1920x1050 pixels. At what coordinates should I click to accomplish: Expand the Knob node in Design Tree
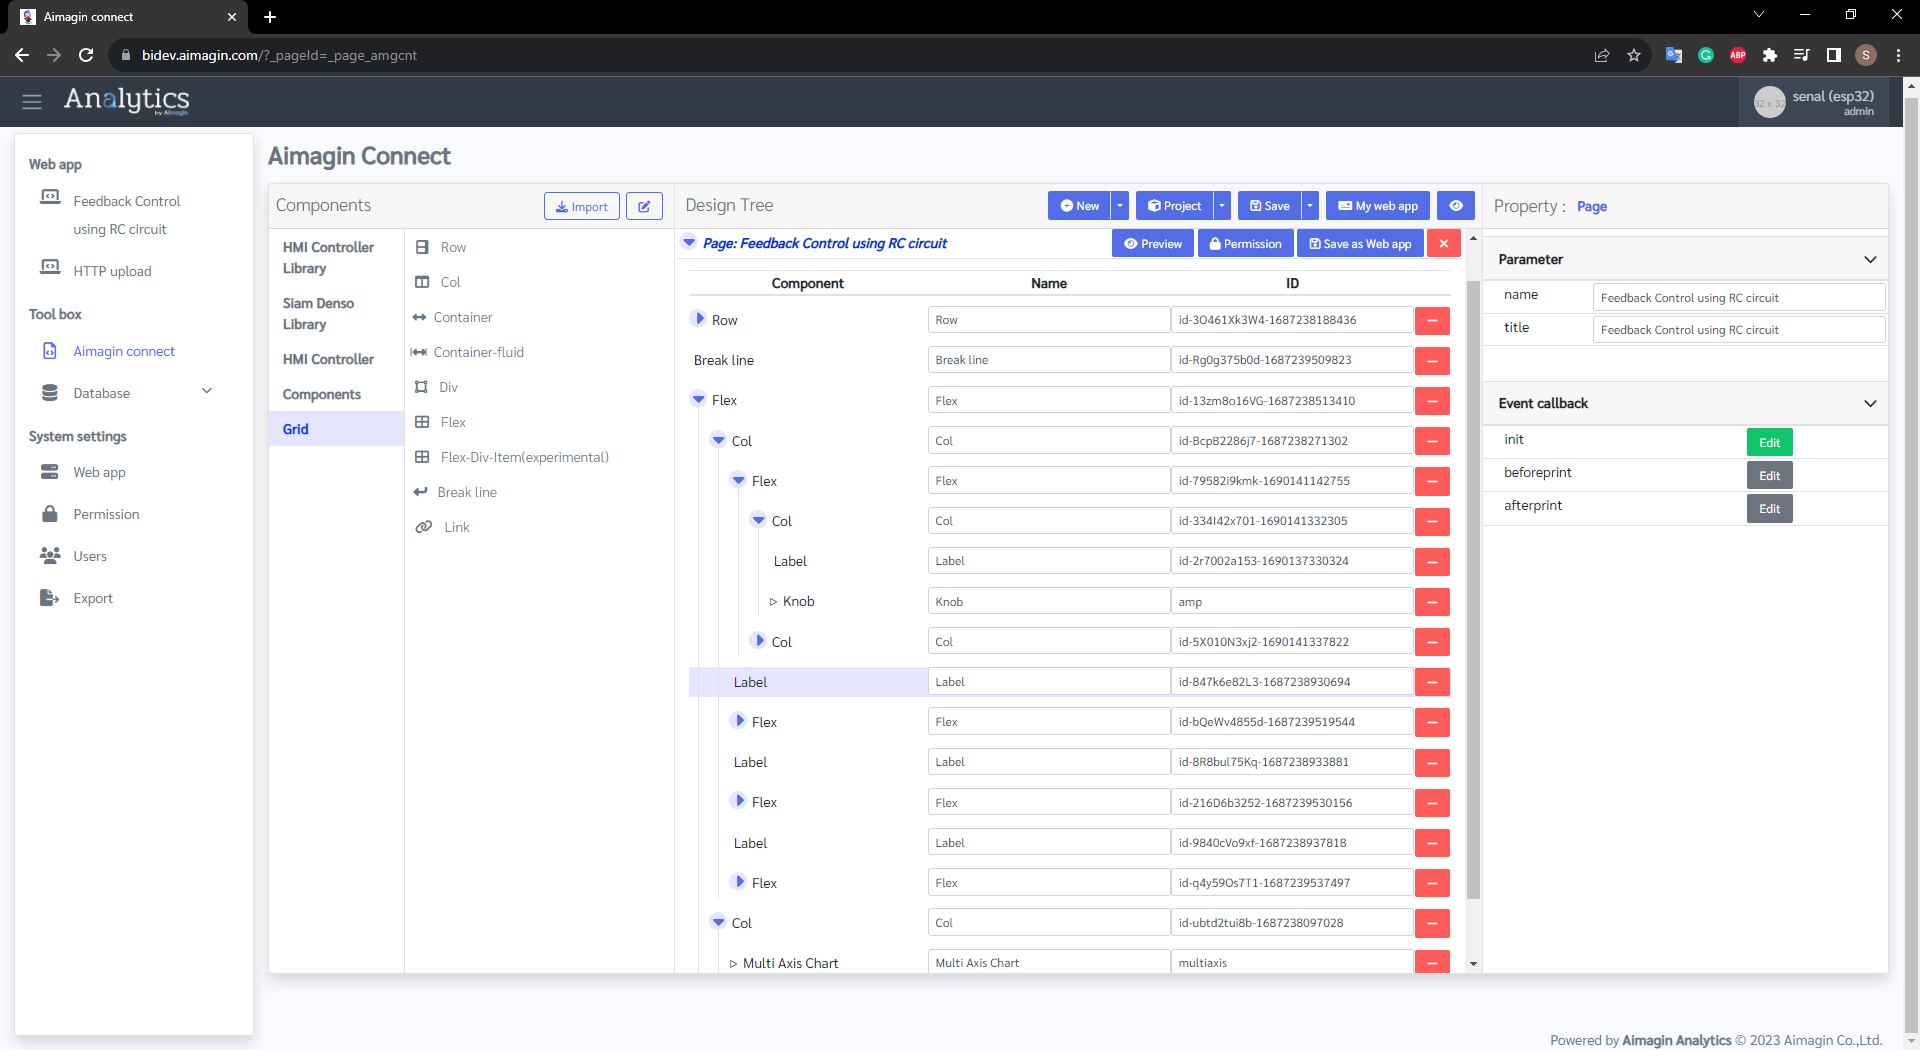coord(773,602)
